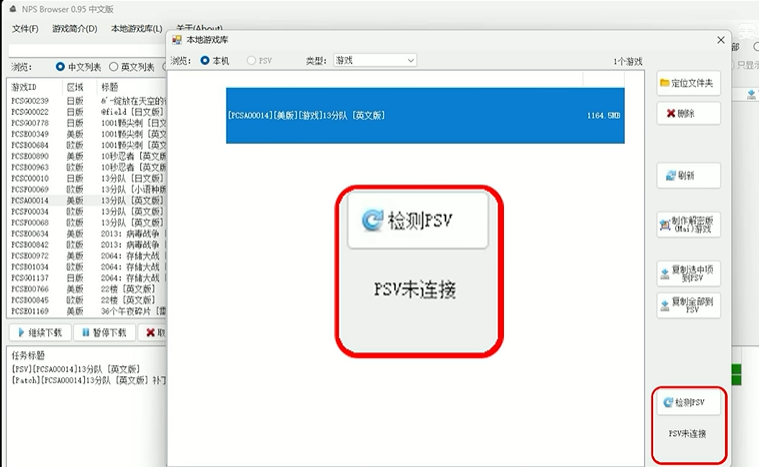Click the 刷新 refresh button
The height and width of the screenshot is (467, 759).
point(688,176)
